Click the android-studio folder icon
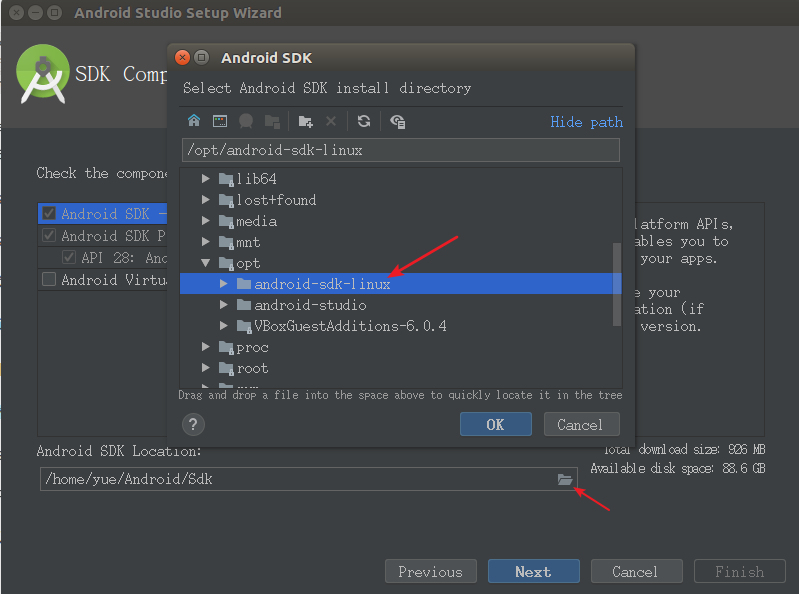799x594 pixels. [x=244, y=305]
